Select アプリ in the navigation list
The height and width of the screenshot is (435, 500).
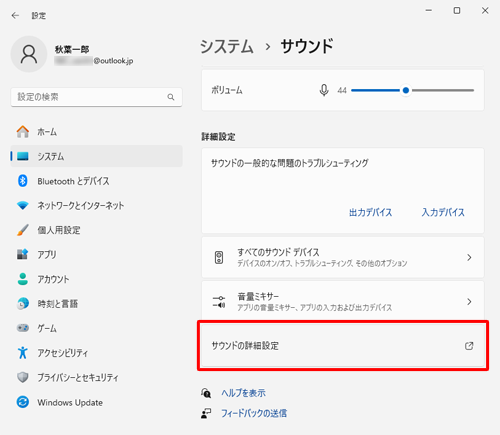click(x=97, y=254)
